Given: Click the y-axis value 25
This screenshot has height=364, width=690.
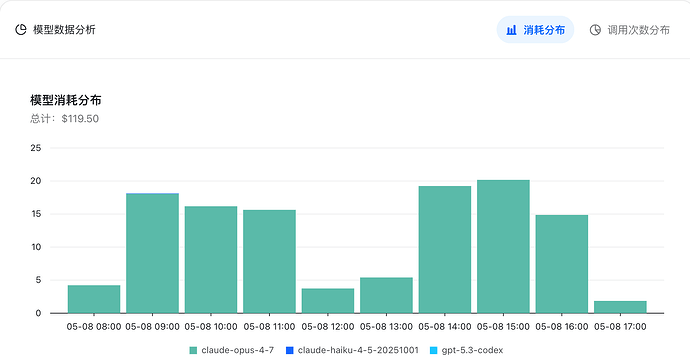Looking at the screenshot, I should (36, 148).
